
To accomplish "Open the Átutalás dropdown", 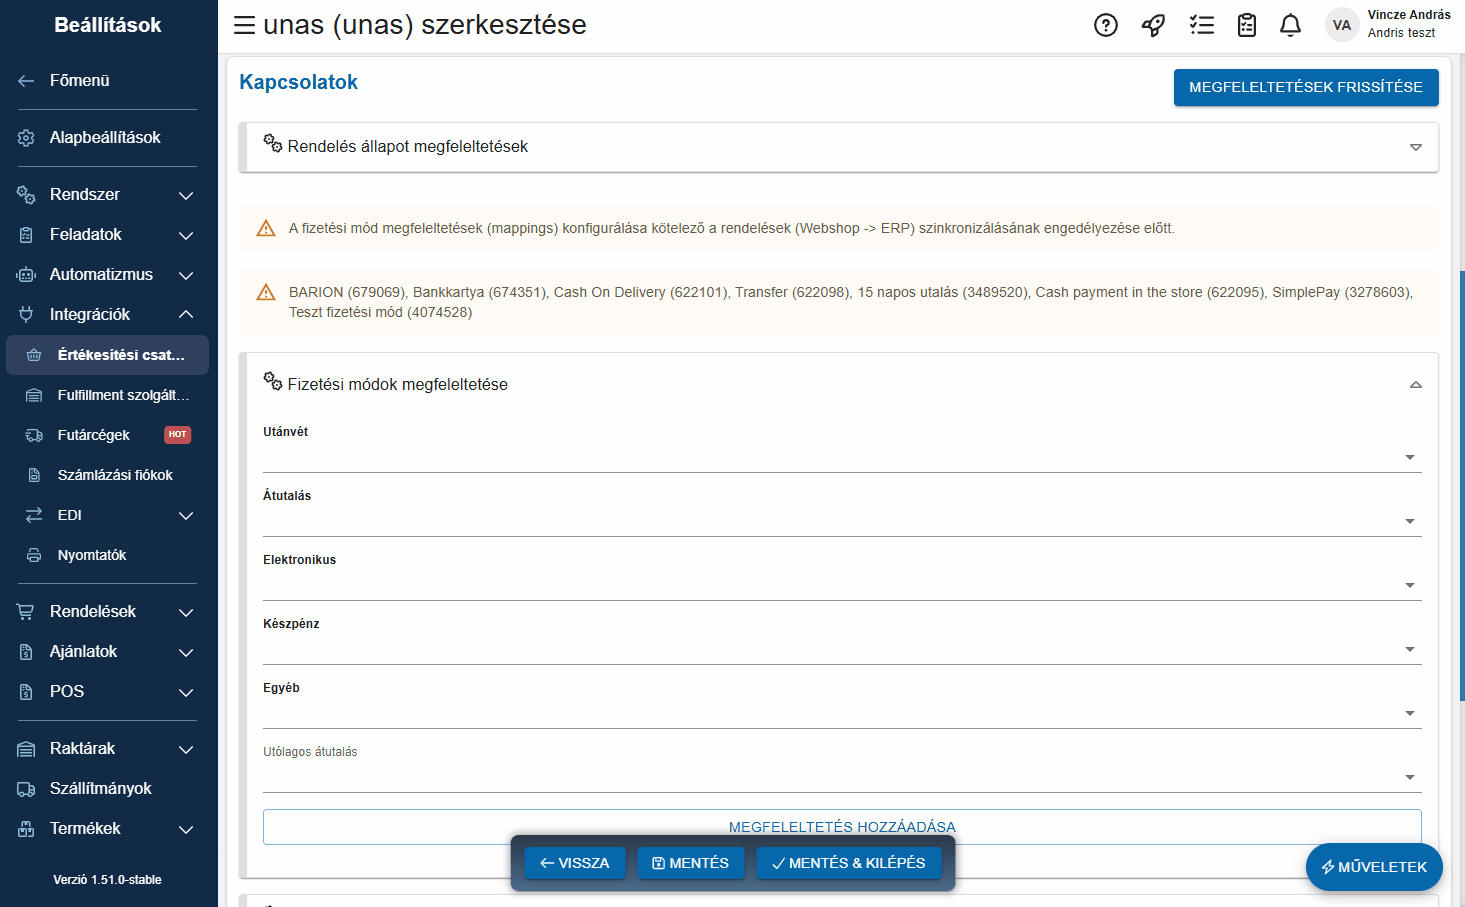I will pos(1409,521).
